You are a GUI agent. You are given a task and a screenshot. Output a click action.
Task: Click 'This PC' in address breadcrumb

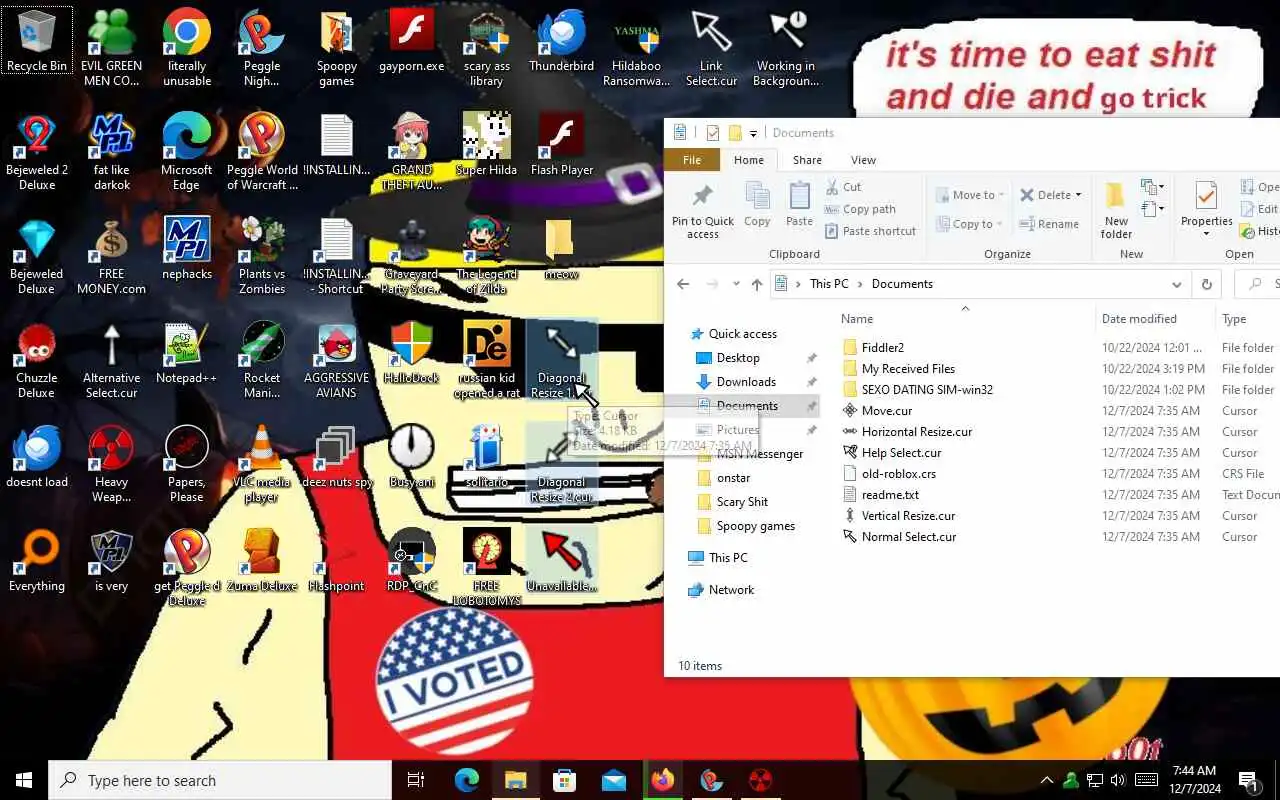[x=829, y=284]
